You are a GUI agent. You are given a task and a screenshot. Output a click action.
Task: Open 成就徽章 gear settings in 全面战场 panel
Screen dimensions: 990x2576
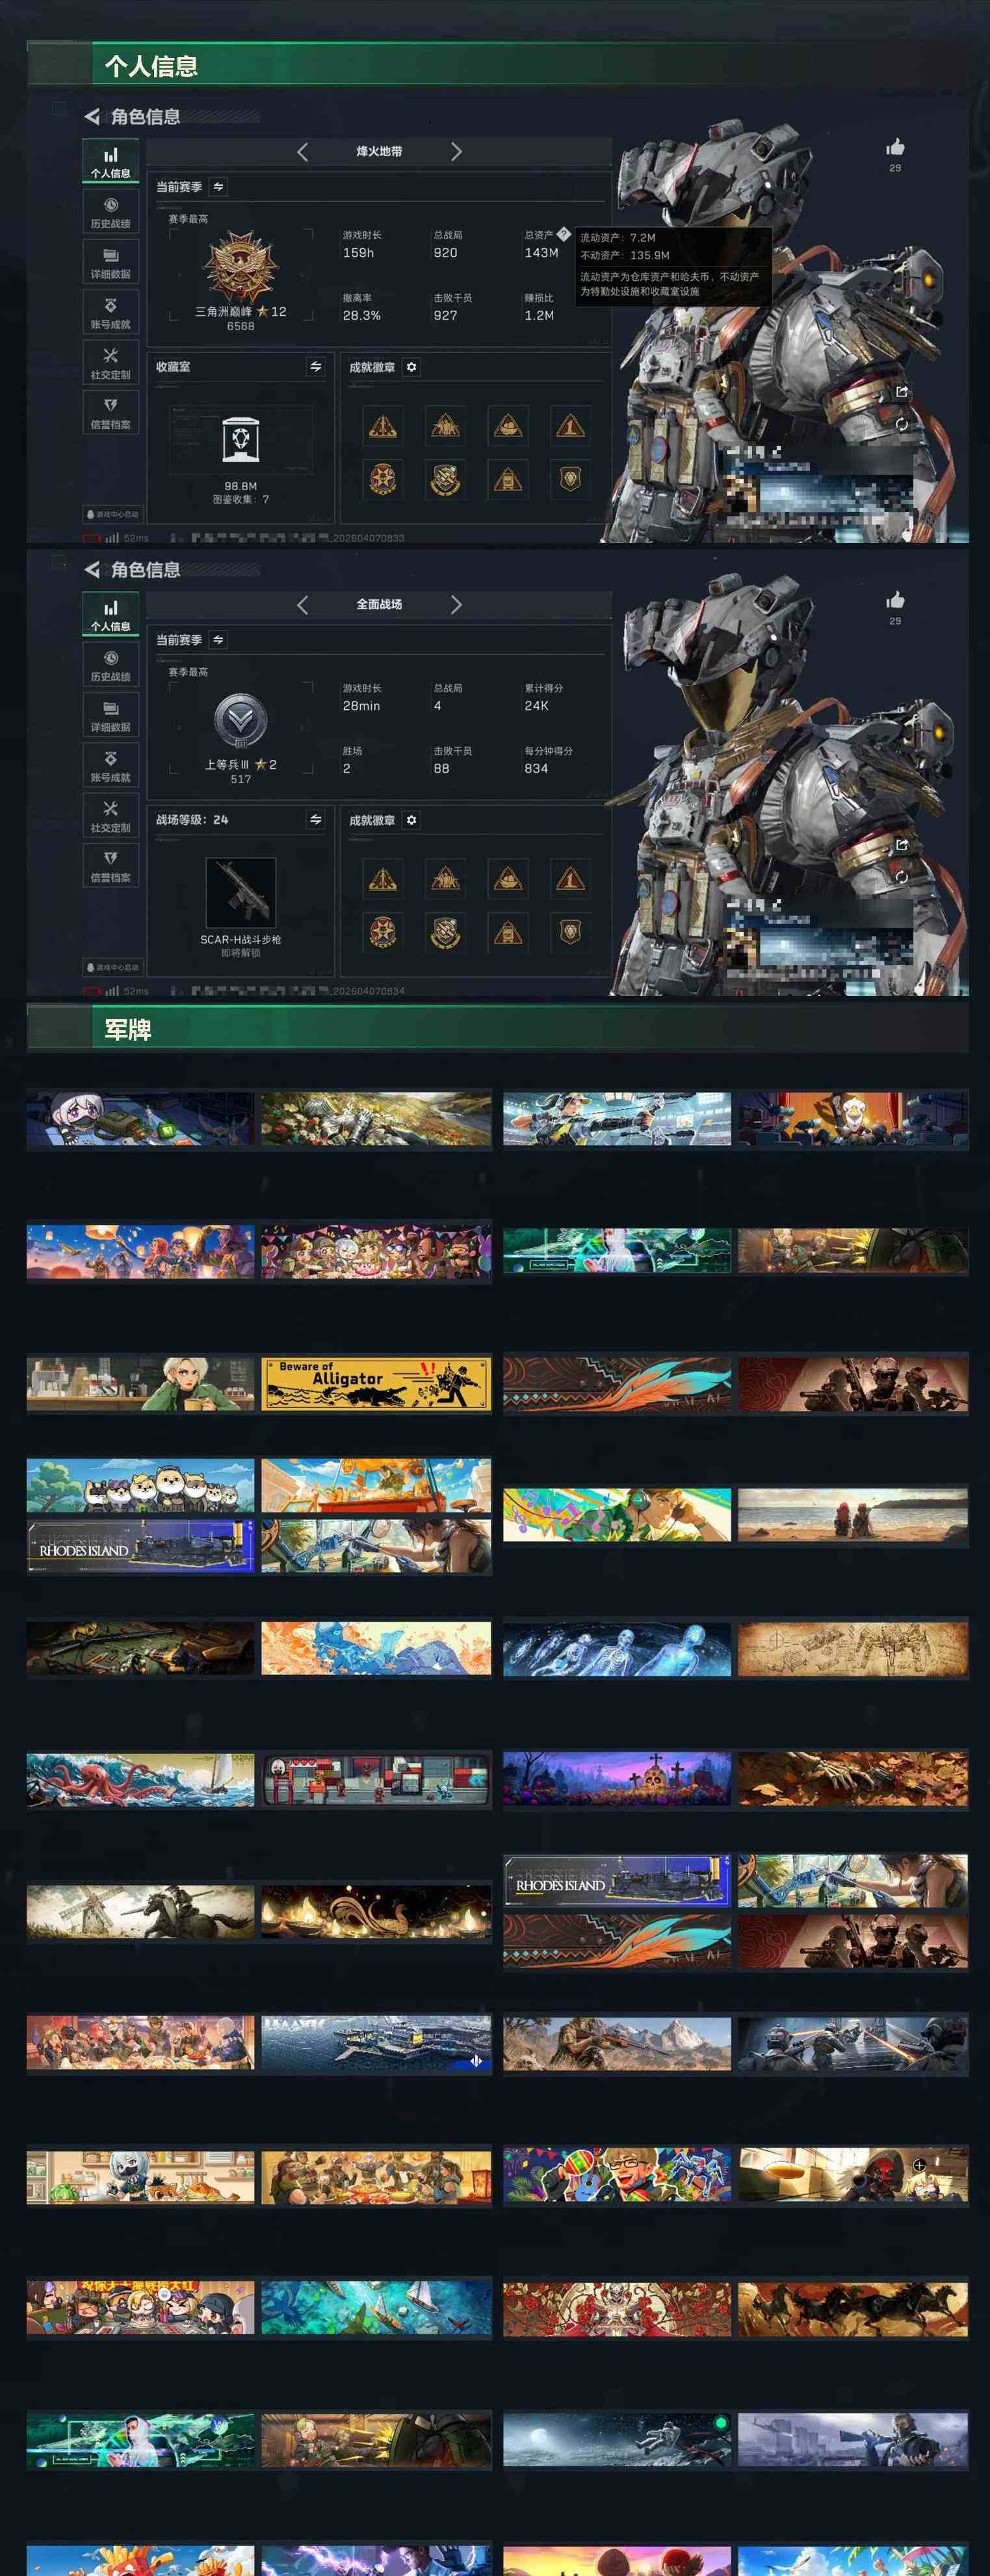411,820
